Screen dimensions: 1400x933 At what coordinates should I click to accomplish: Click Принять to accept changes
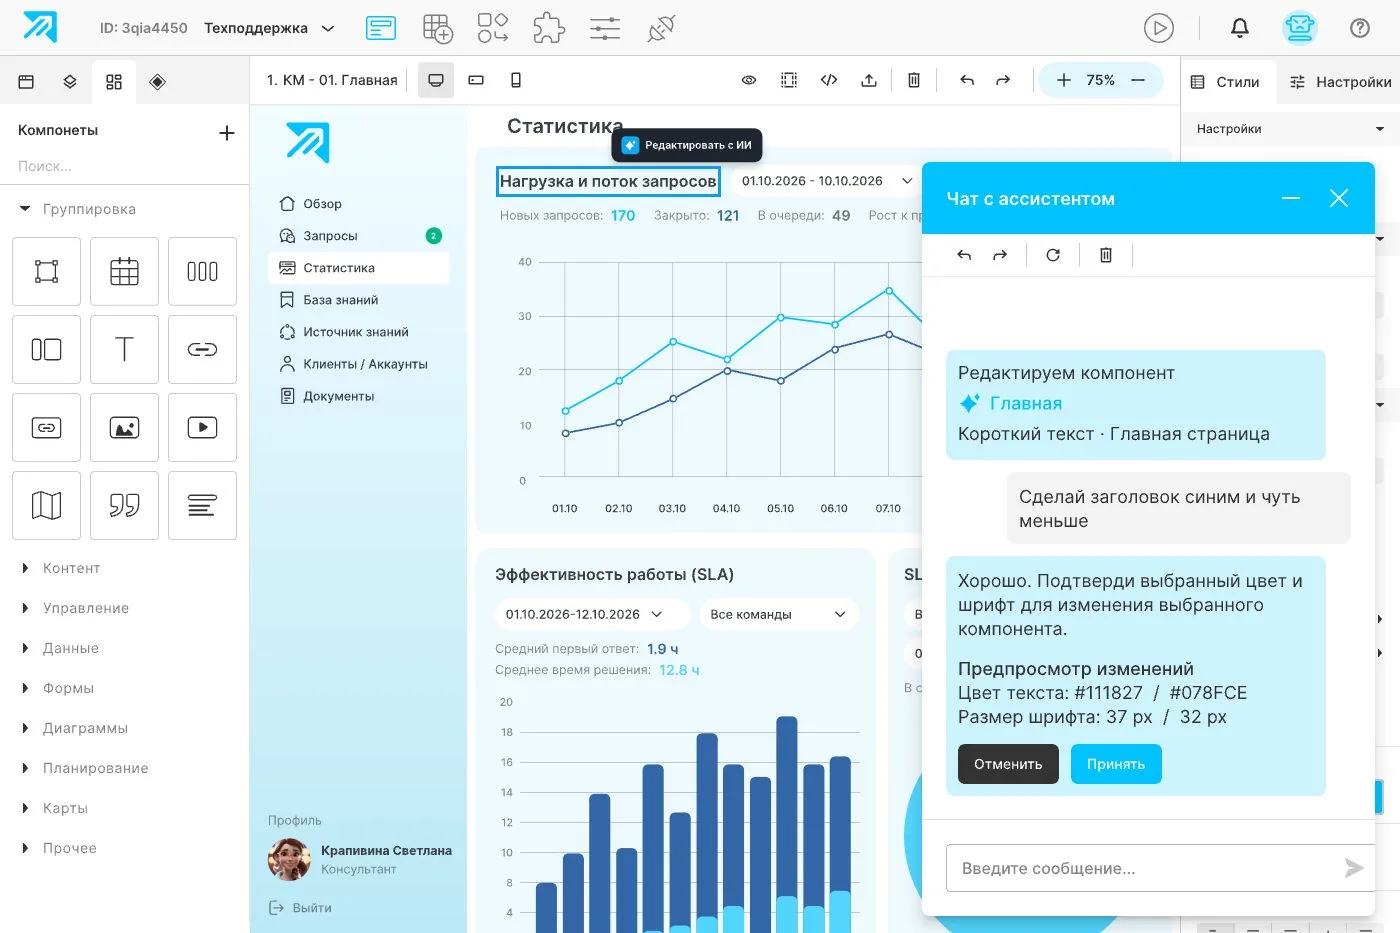click(x=1116, y=764)
